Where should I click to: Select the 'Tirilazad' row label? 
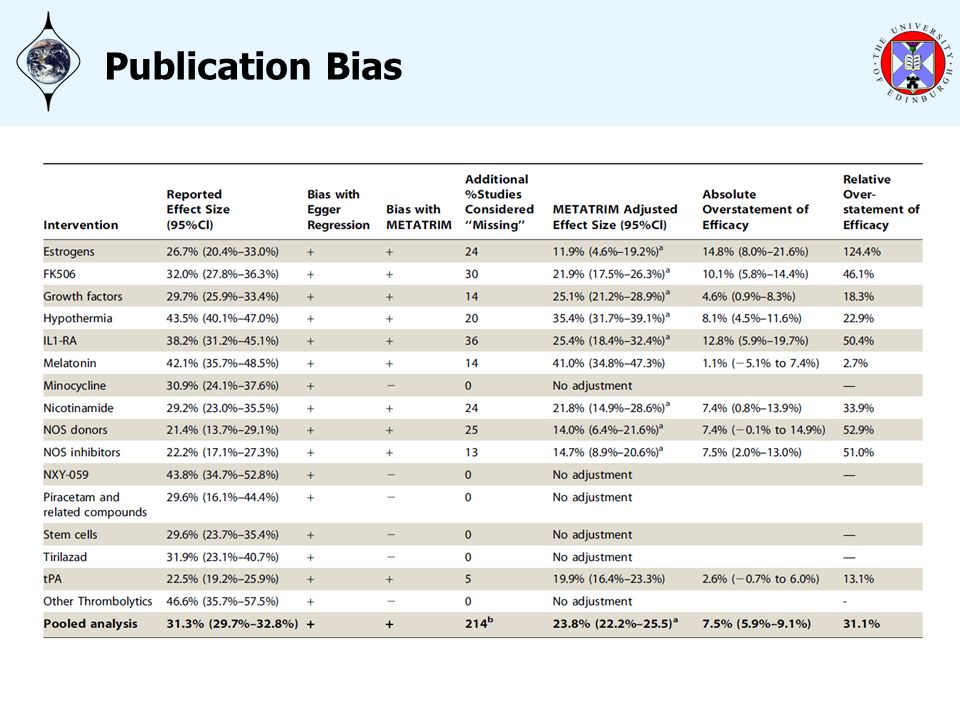(65, 557)
